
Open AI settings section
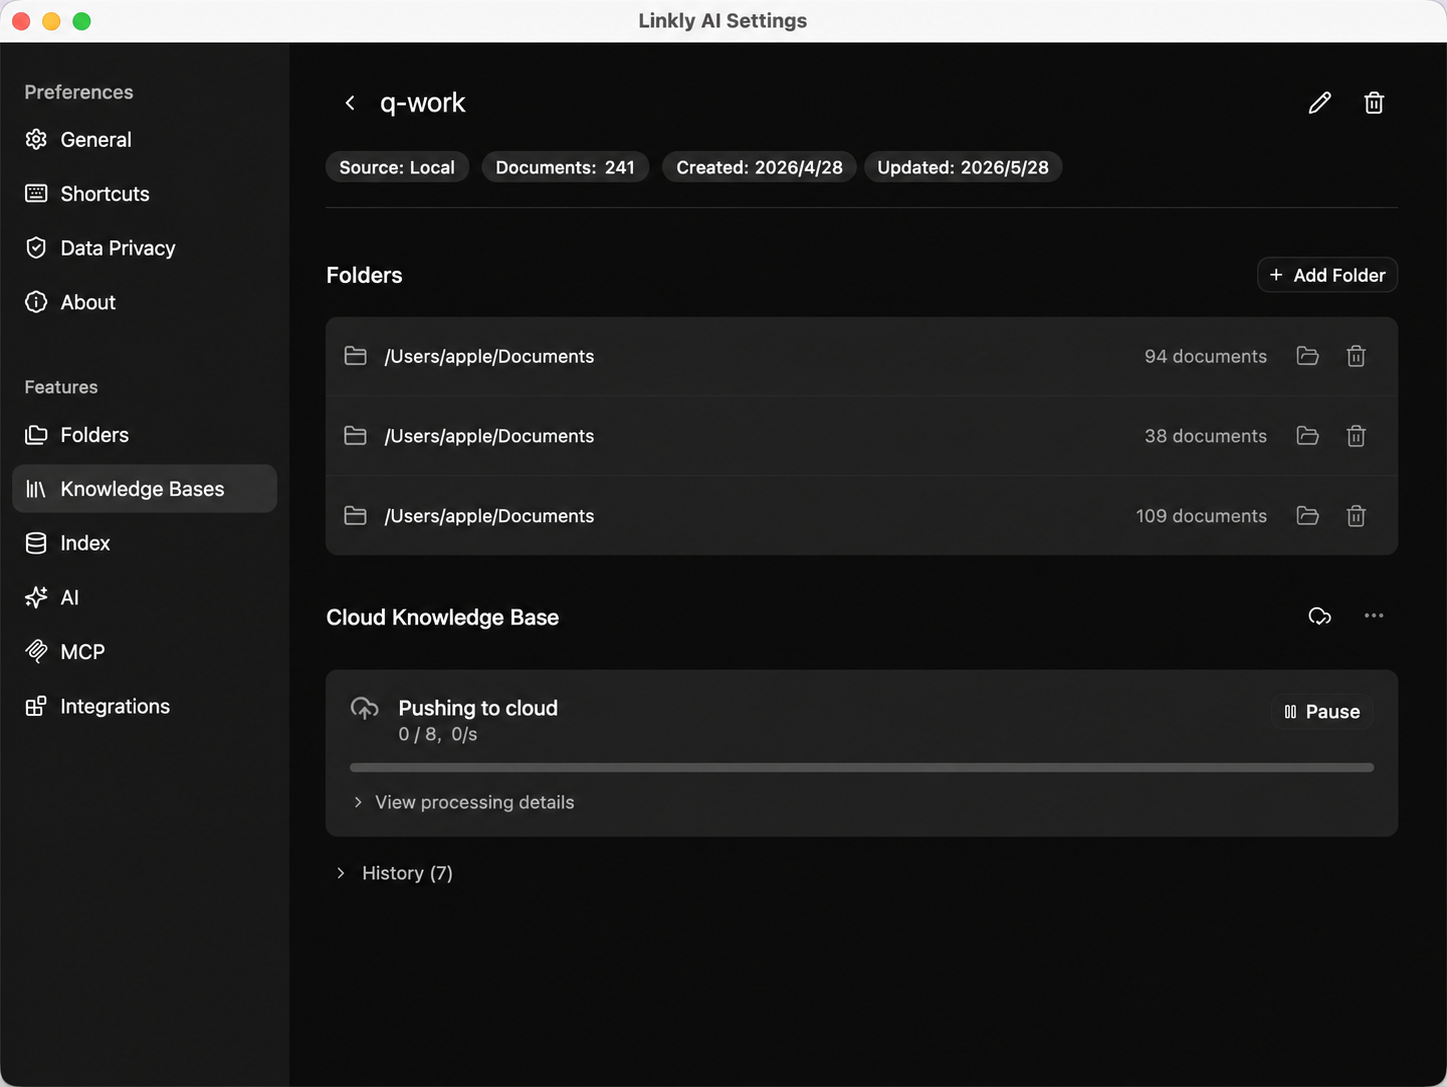click(x=145, y=597)
